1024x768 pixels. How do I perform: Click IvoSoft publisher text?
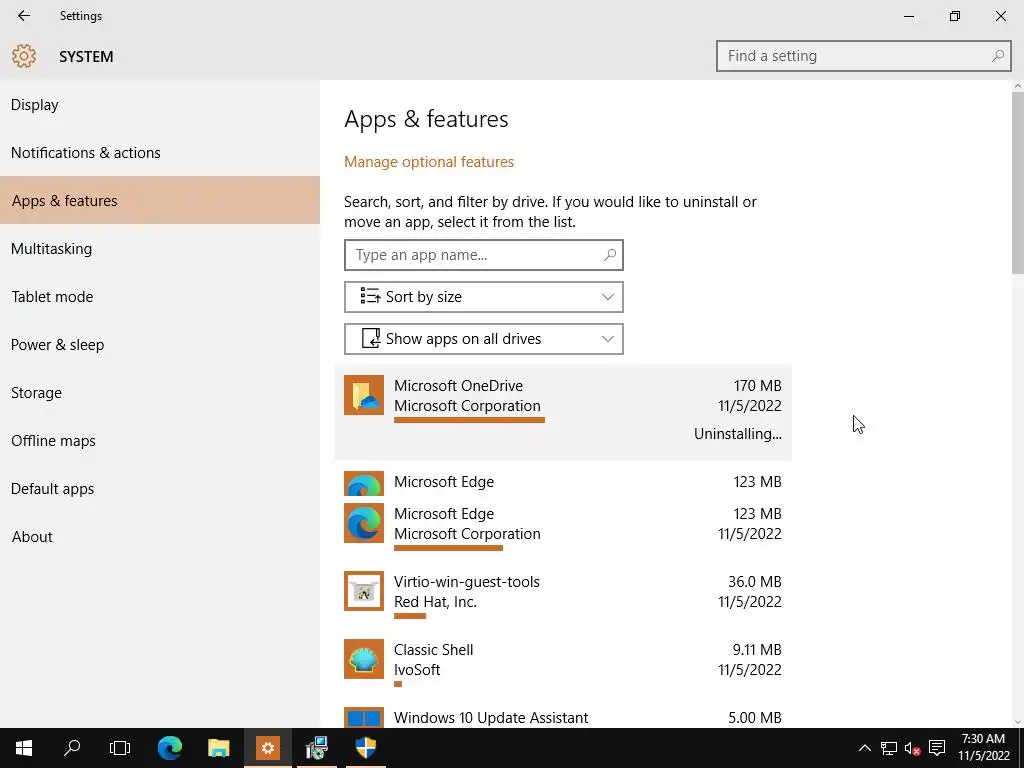coord(417,670)
